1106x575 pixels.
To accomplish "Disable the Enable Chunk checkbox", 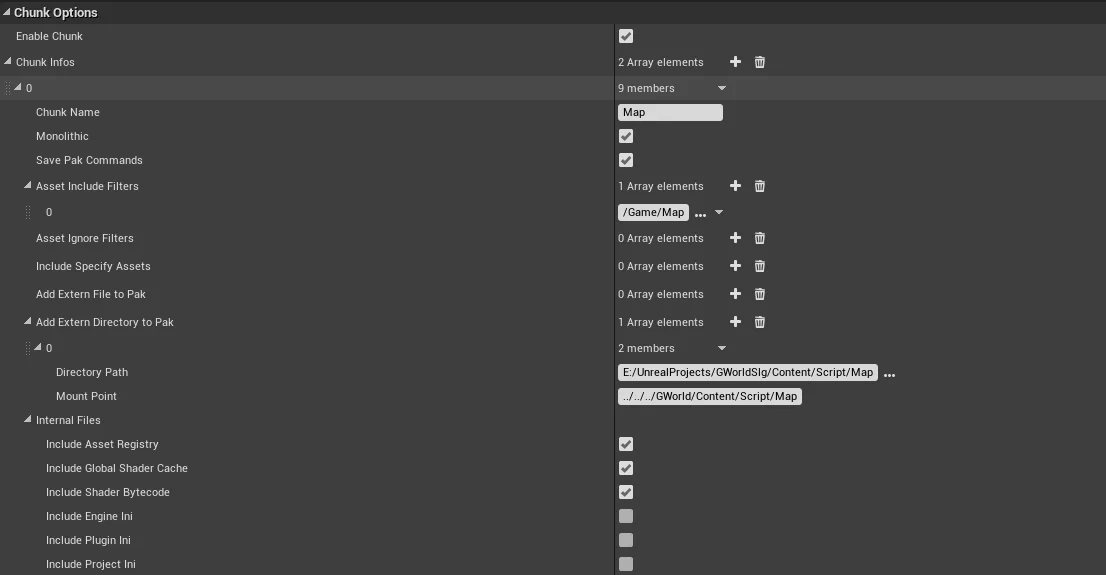I will pyautogui.click(x=626, y=36).
